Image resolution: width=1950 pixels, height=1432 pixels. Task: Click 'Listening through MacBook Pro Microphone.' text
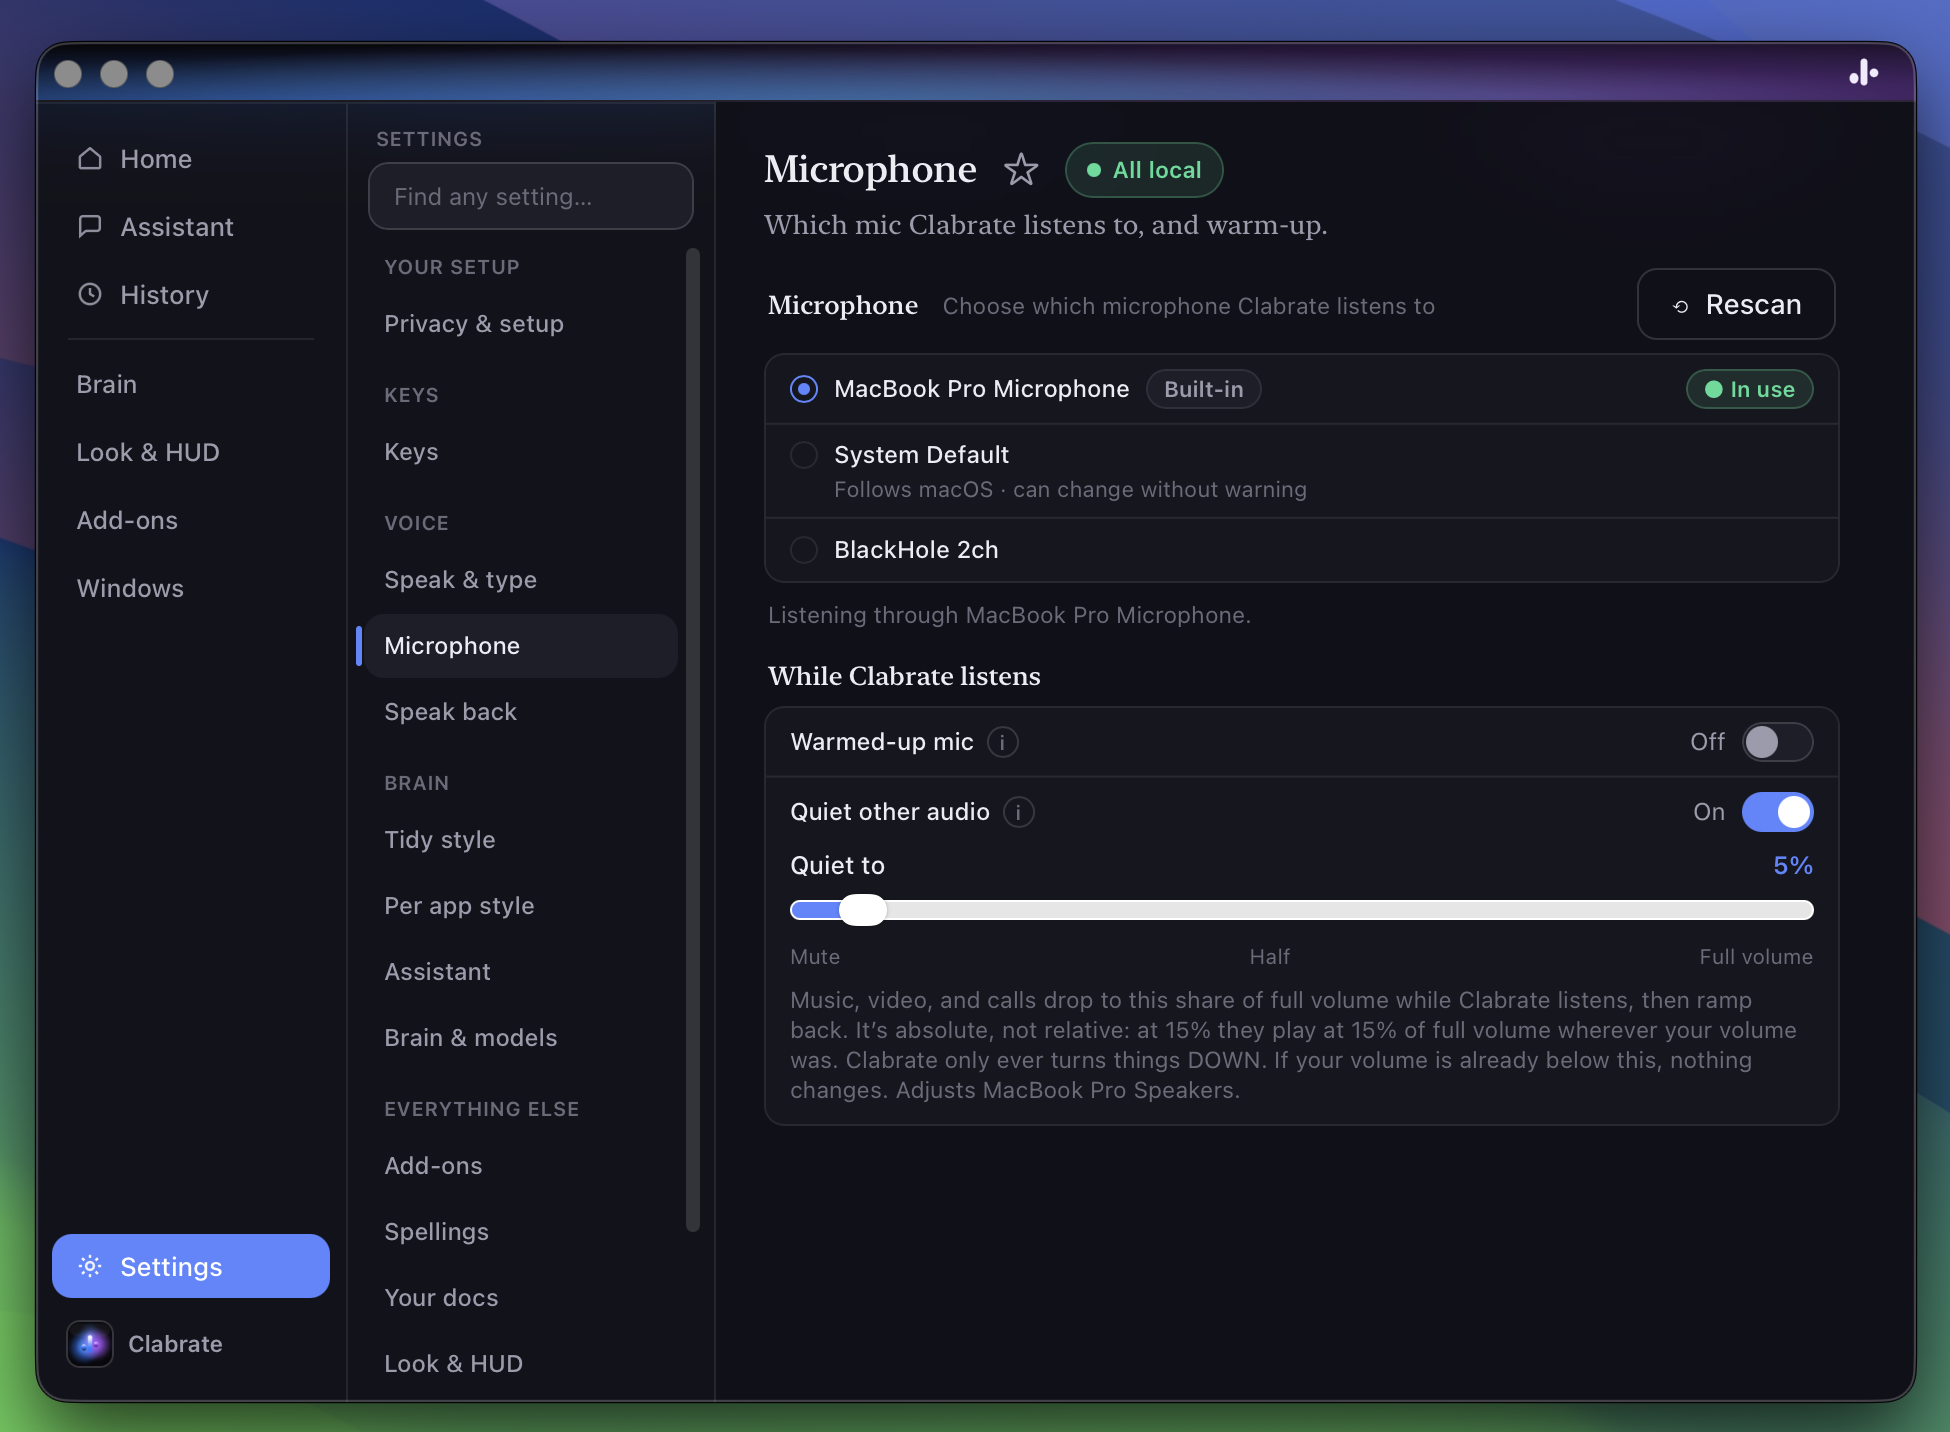point(1009,615)
